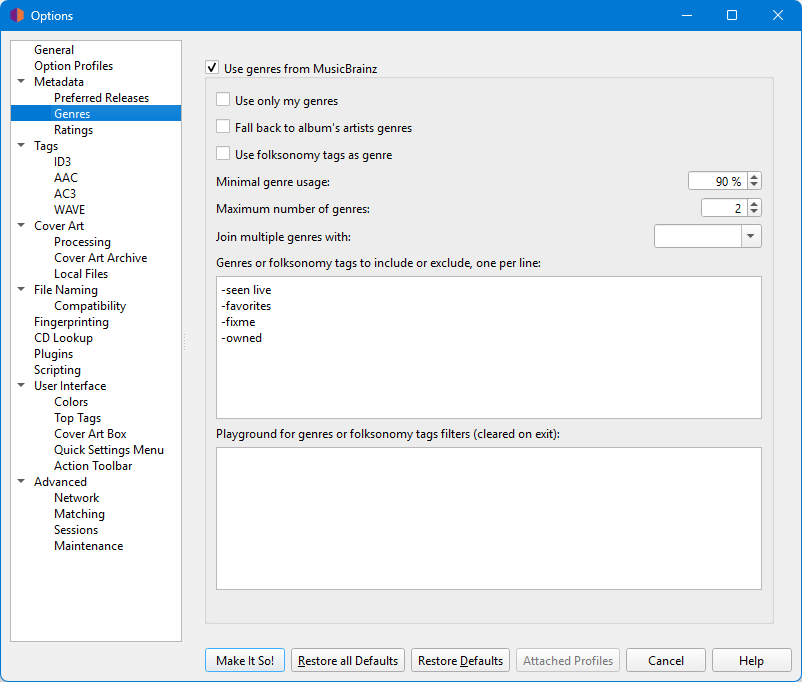Screen dimensions: 802x682
Task: Select the Fingerprinting options page
Action: click(x=71, y=322)
